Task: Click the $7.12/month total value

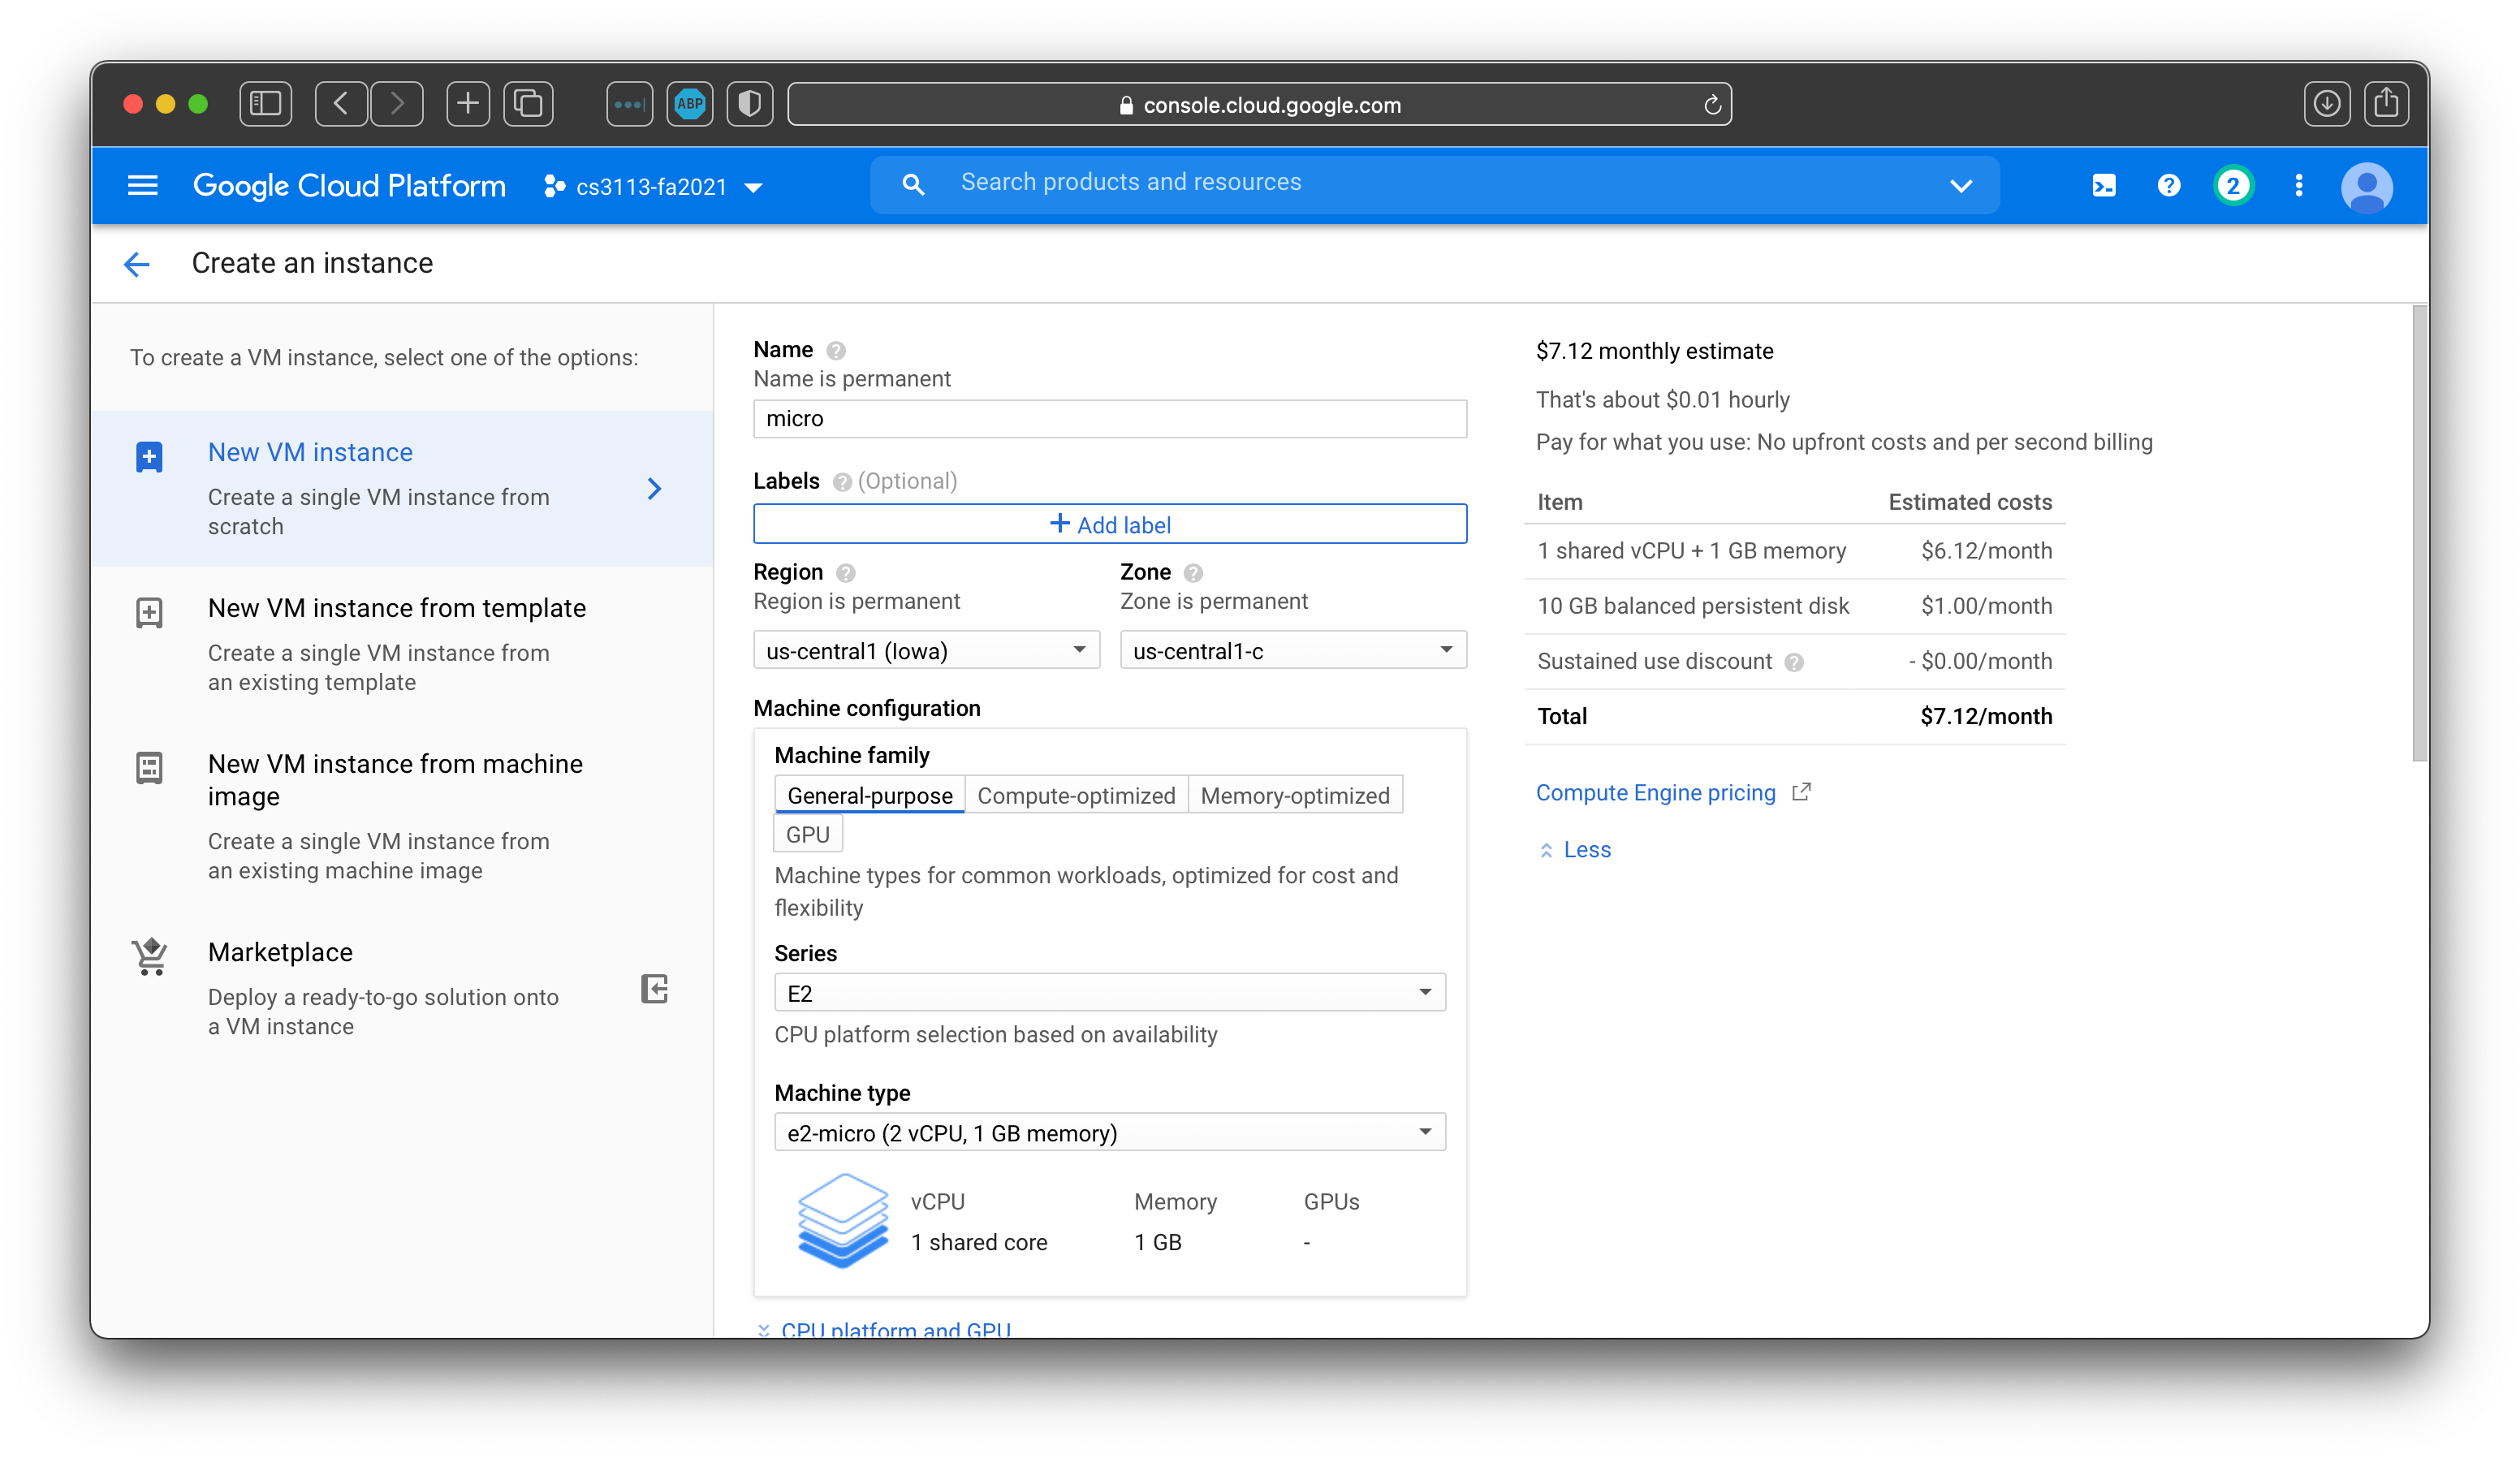Action: [x=1986, y=717]
